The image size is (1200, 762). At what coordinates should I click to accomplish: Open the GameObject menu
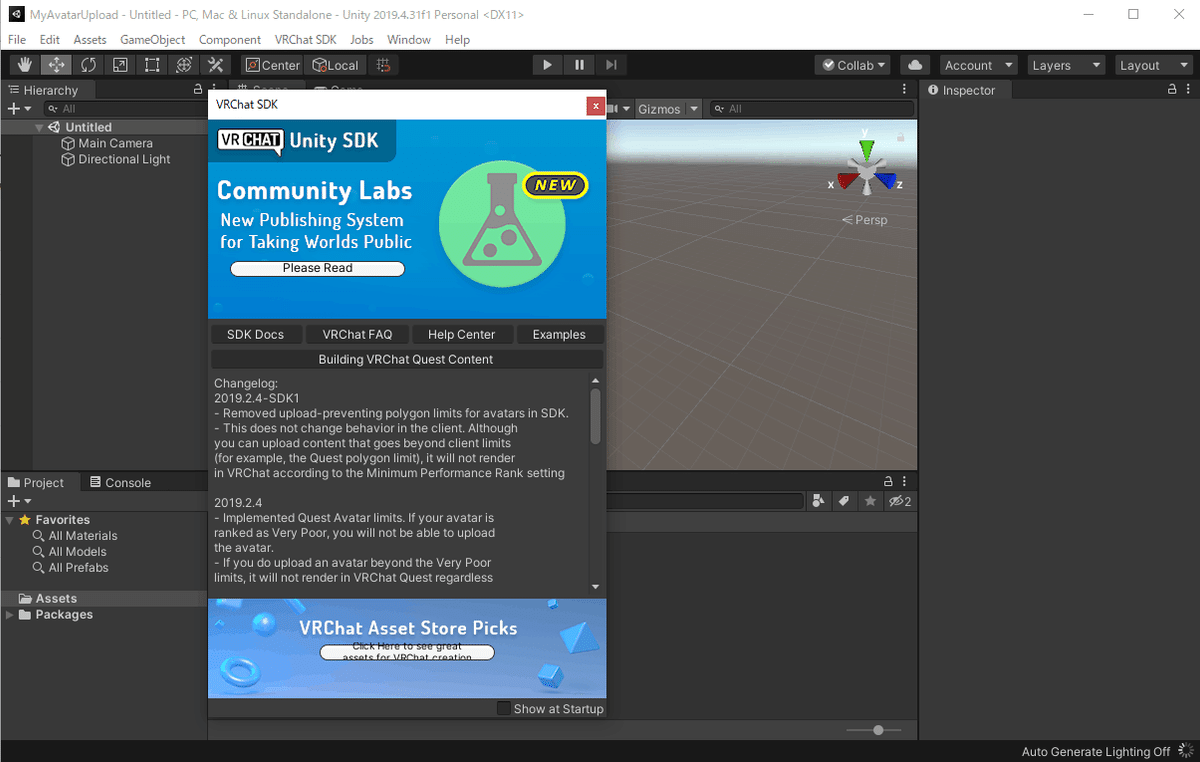click(153, 39)
